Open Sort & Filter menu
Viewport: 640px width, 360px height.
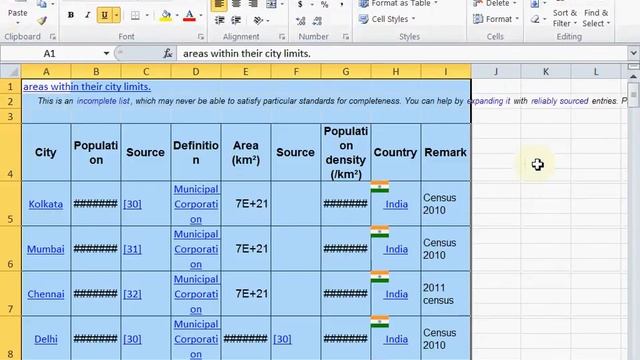[564, 18]
